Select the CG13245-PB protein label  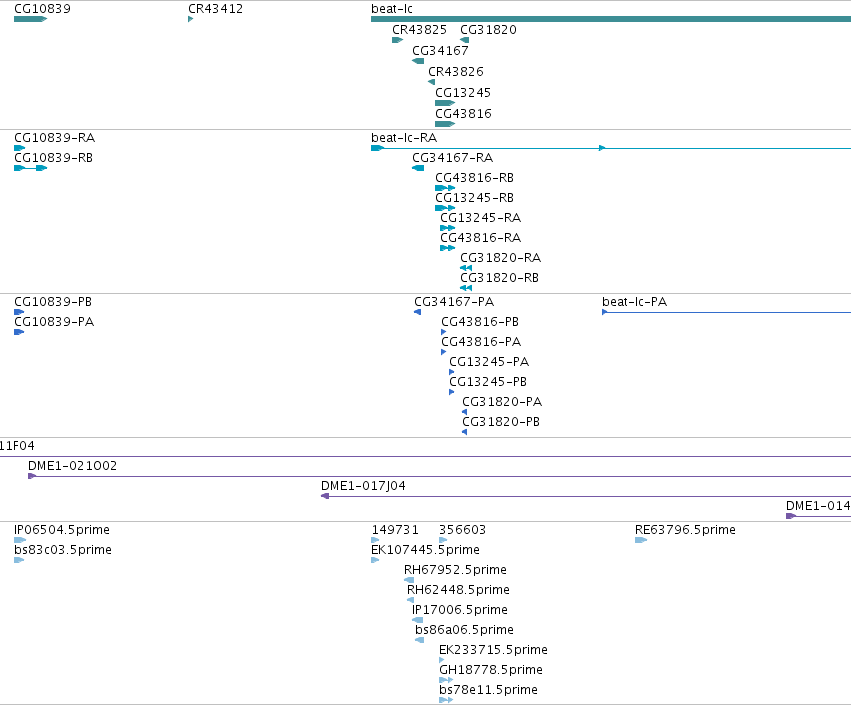point(488,382)
